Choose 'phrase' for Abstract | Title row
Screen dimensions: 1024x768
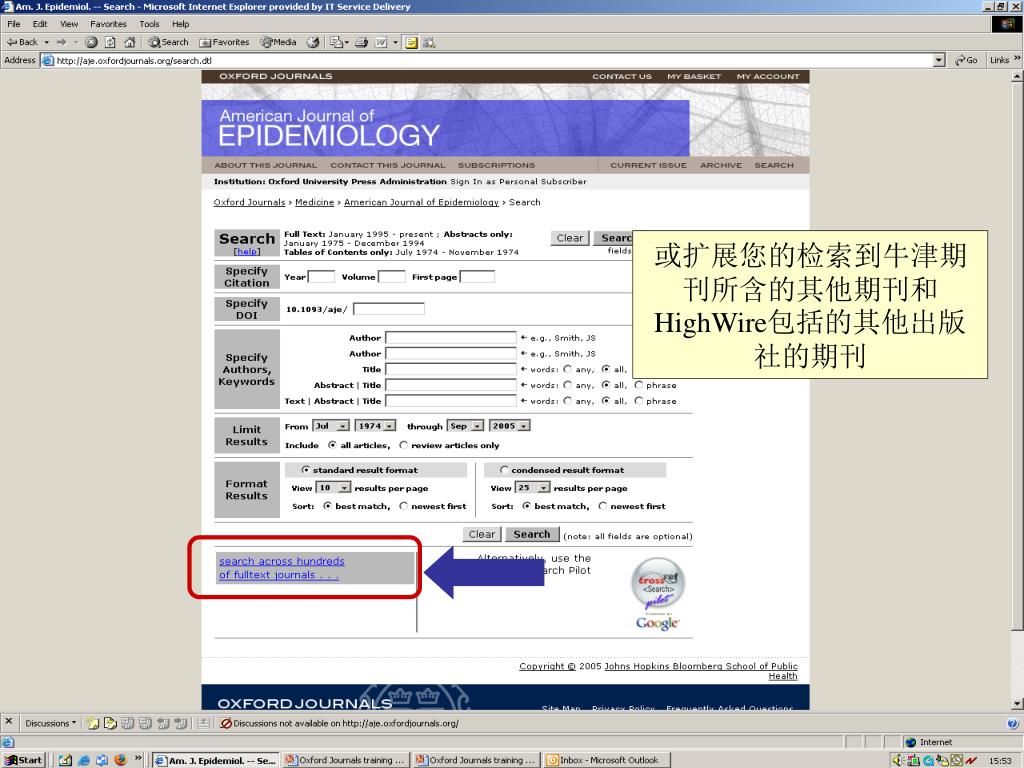pos(639,385)
